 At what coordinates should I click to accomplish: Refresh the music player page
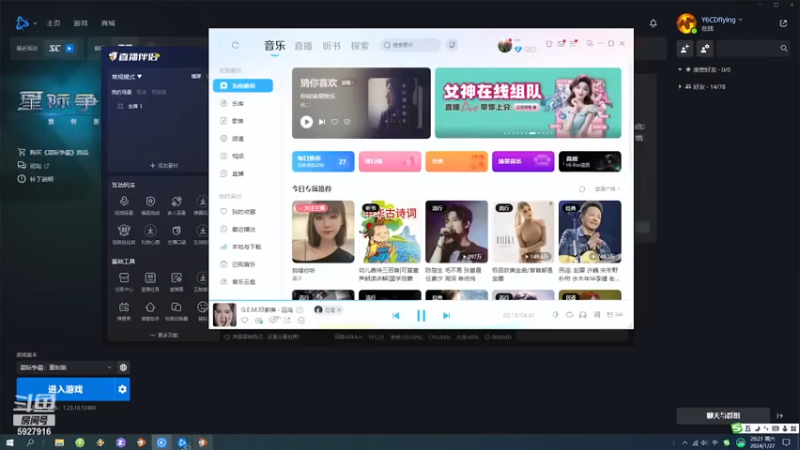pyautogui.click(x=235, y=45)
